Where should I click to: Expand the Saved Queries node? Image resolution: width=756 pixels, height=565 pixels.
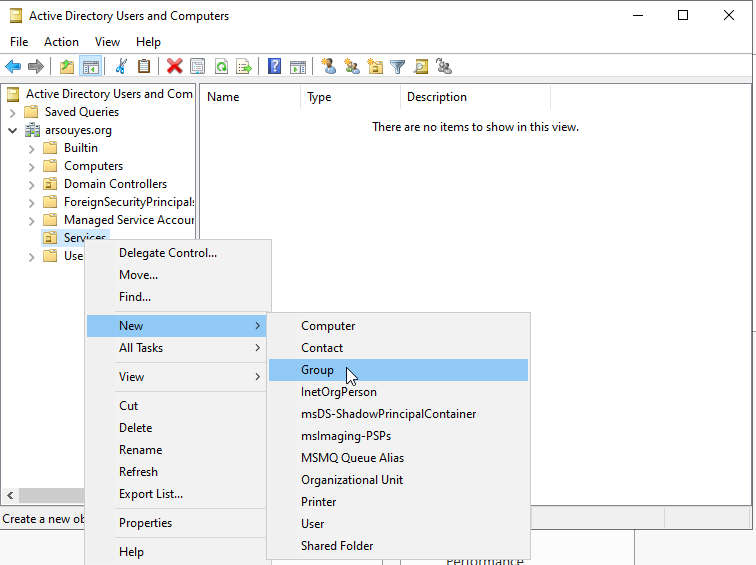pyautogui.click(x=13, y=113)
